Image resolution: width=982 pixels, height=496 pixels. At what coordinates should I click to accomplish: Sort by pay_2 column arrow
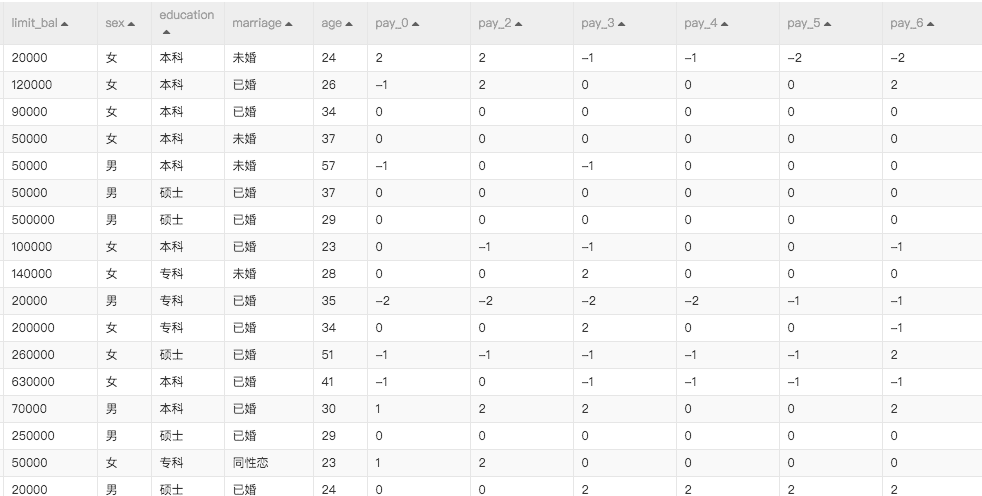tap(518, 24)
